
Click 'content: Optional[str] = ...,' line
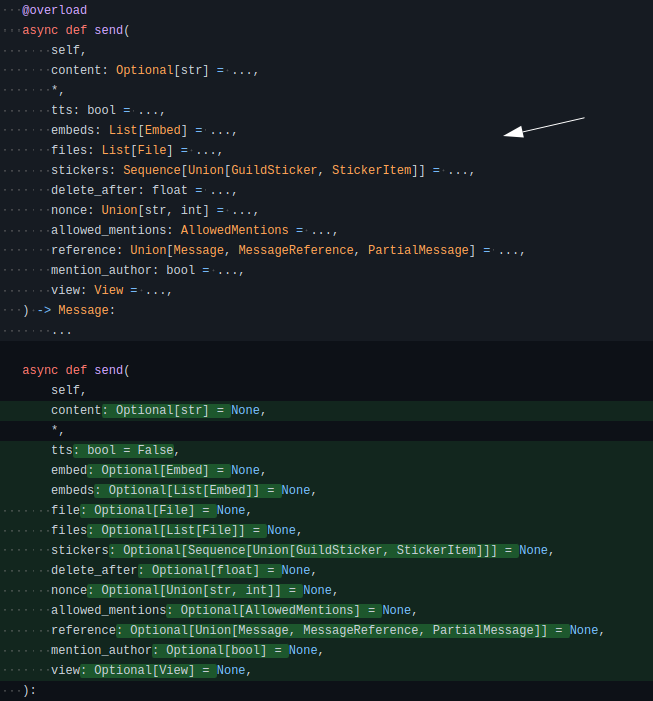(155, 70)
